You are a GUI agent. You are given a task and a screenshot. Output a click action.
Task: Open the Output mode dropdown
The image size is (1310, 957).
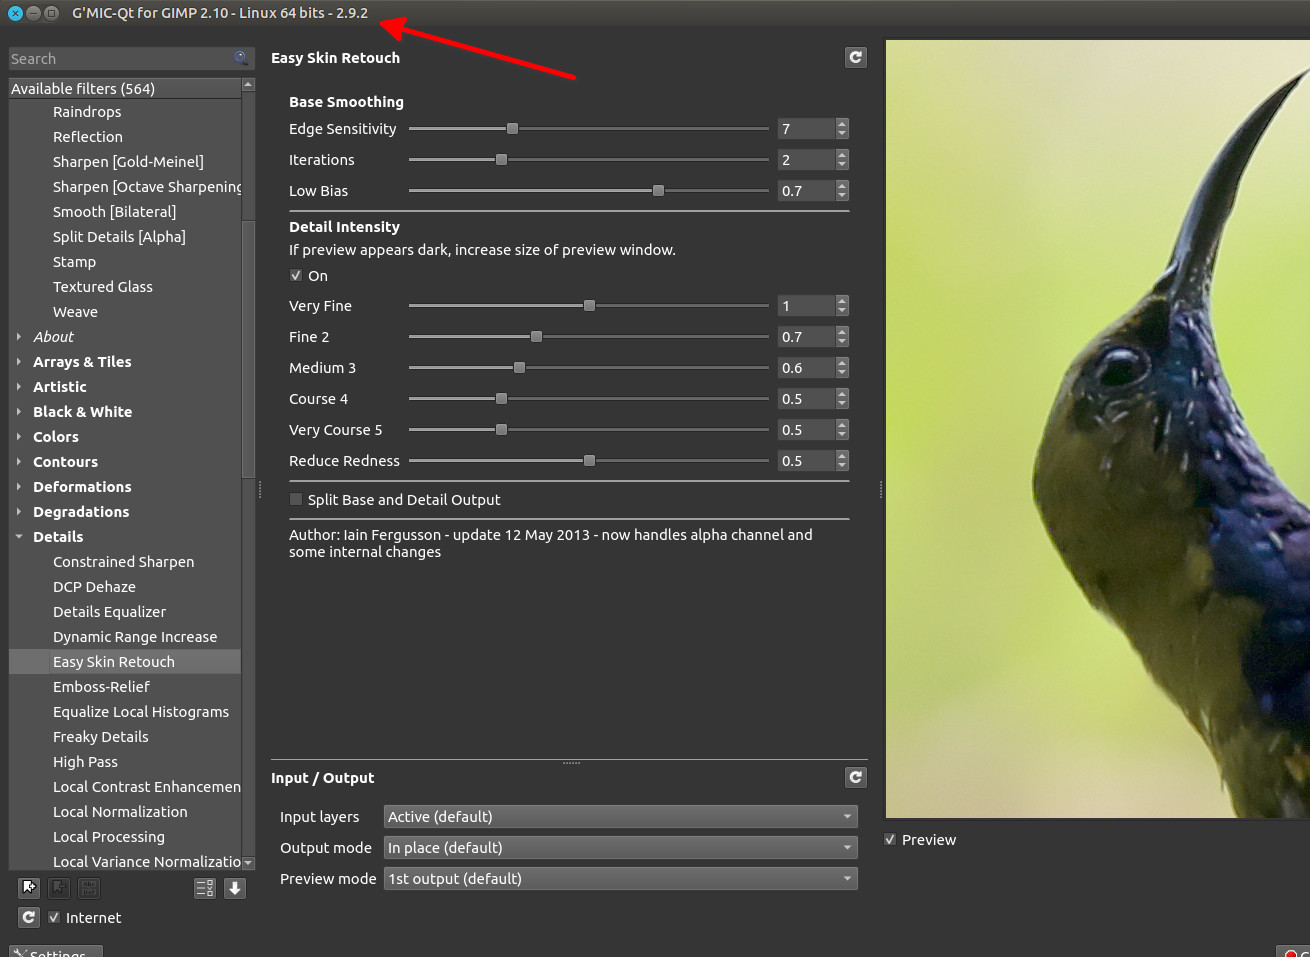click(620, 848)
